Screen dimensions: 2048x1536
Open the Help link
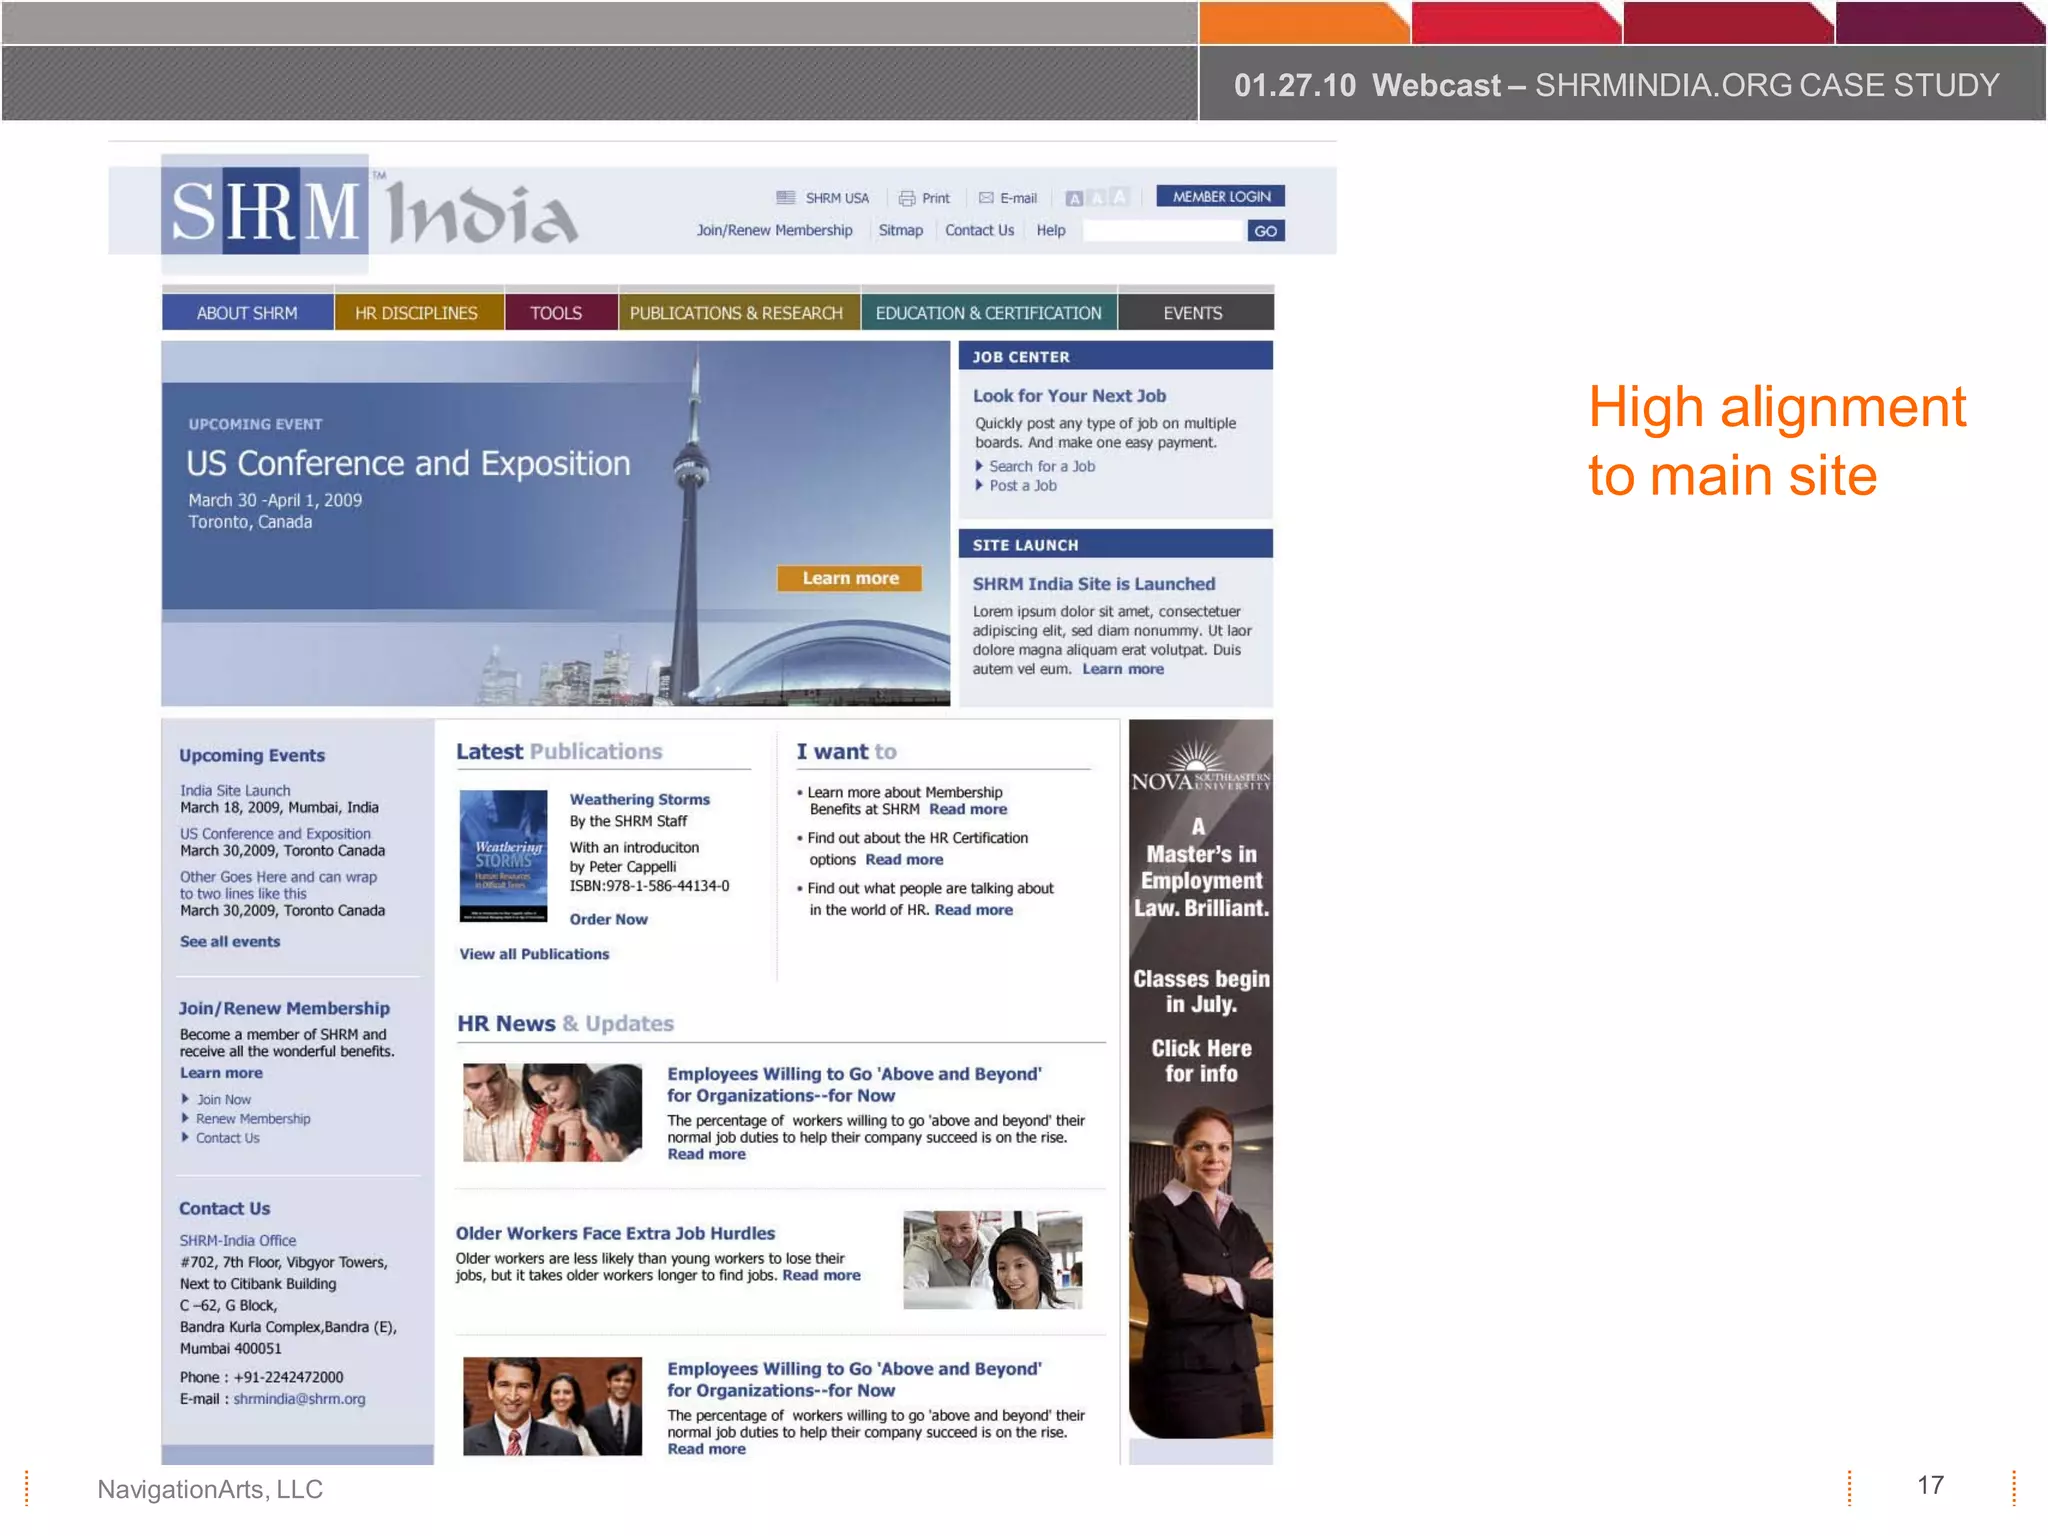click(x=1051, y=230)
